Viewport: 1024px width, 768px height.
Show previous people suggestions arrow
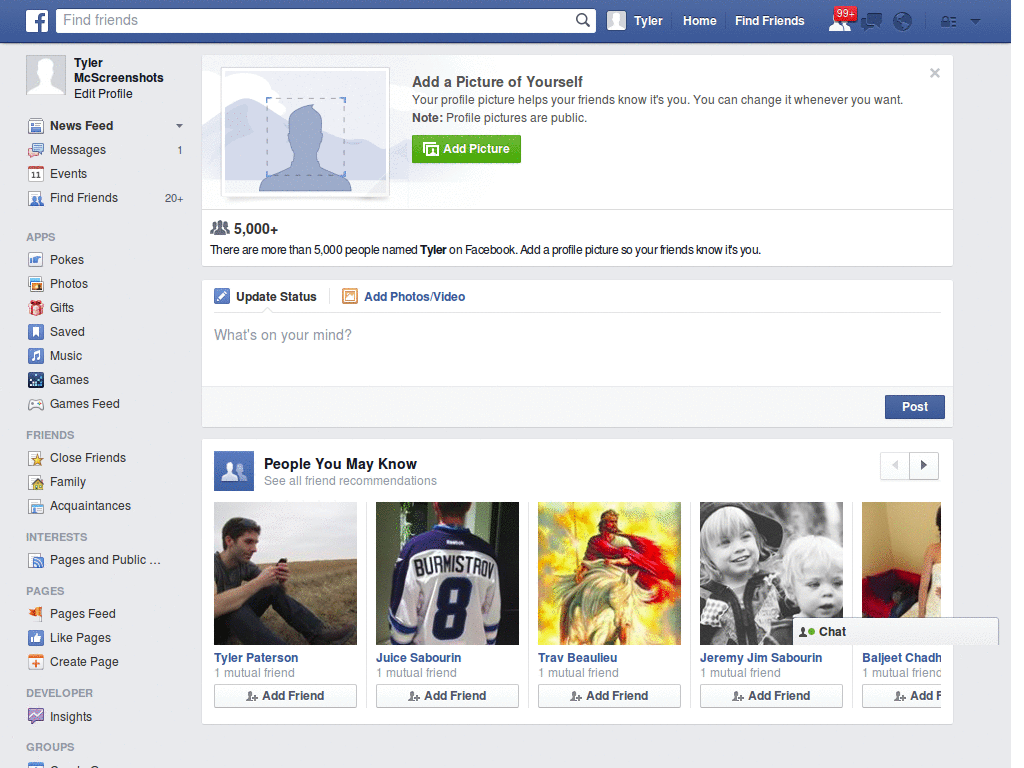click(x=895, y=466)
